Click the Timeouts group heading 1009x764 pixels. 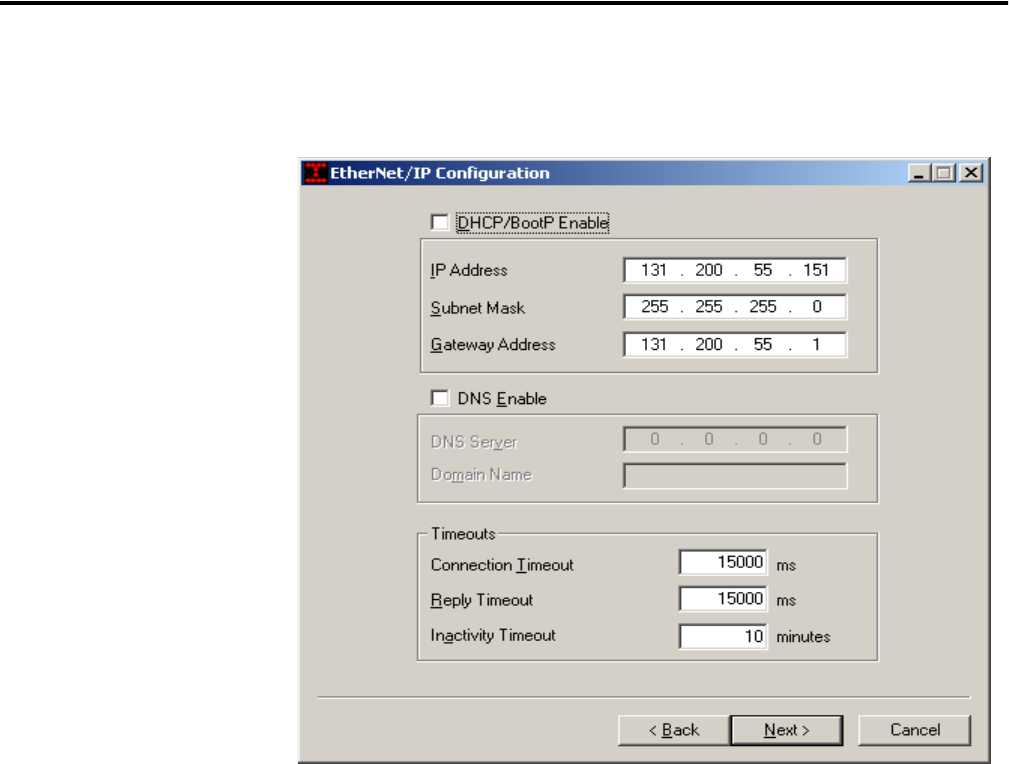pos(463,534)
